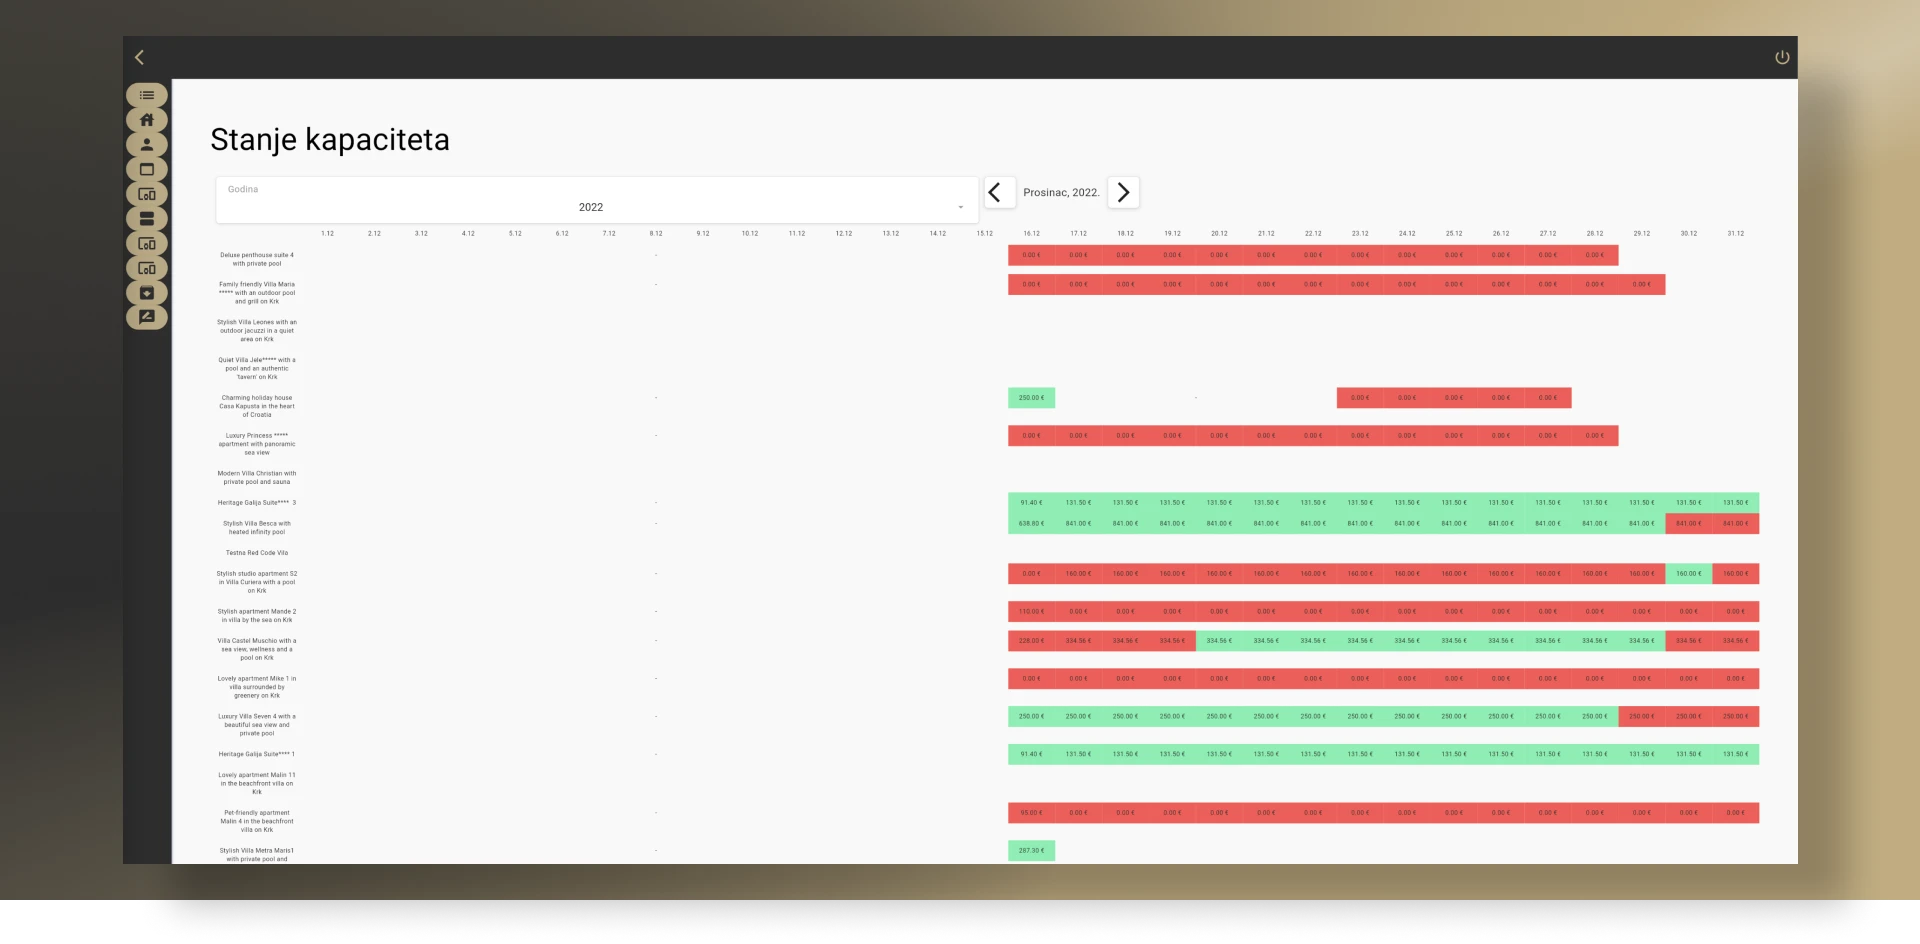Image resolution: width=1920 pixels, height=944 pixels.
Task: Select the 16.12 date column header
Action: tap(1031, 234)
